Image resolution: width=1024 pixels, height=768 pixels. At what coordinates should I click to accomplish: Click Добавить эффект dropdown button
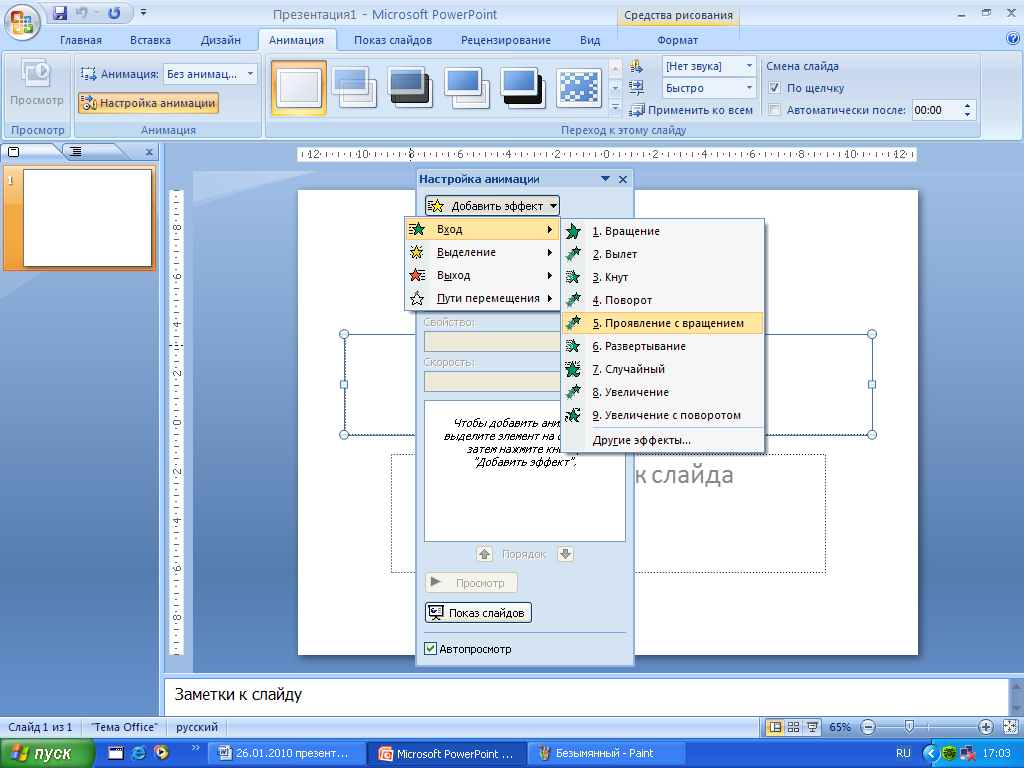(492, 206)
